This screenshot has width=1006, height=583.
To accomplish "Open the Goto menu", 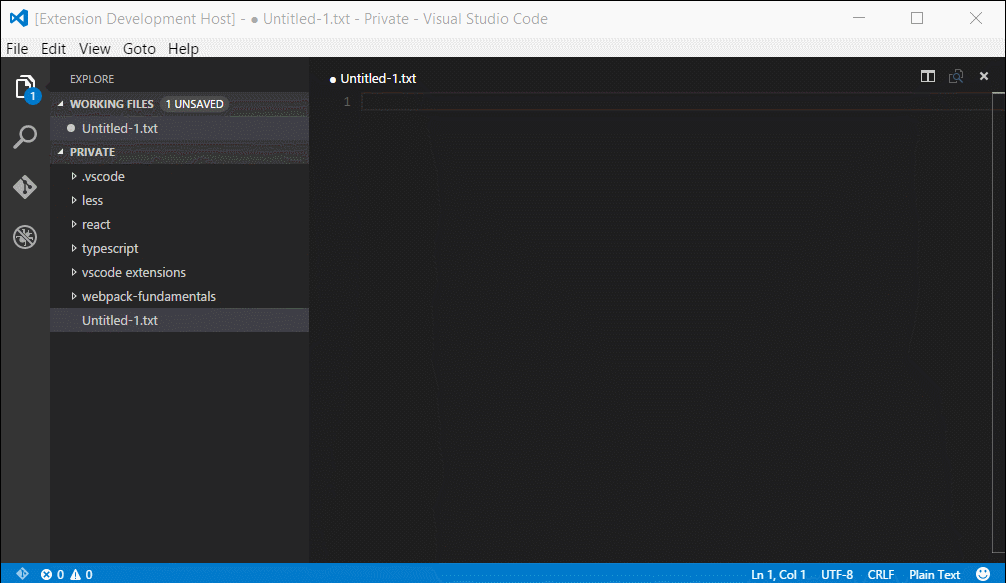I will [x=139, y=48].
